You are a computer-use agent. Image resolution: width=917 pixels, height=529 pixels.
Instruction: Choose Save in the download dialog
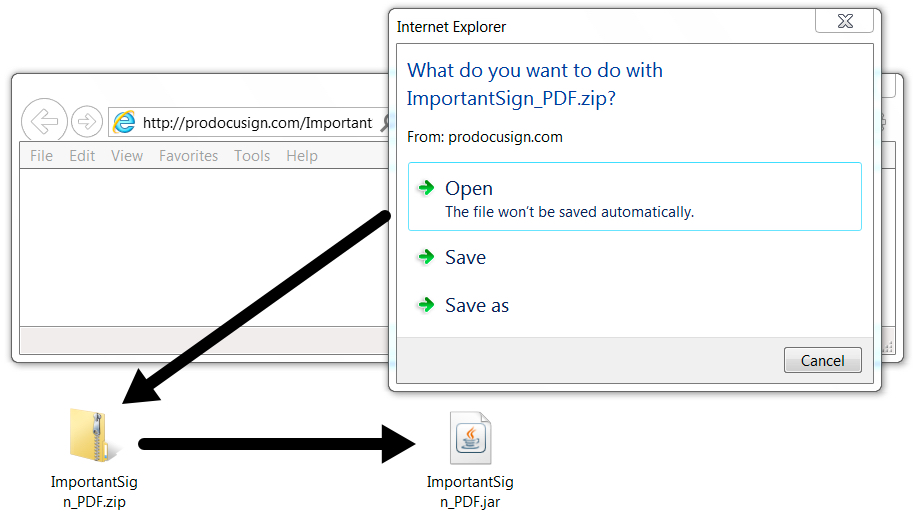click(x=466, y=257)
